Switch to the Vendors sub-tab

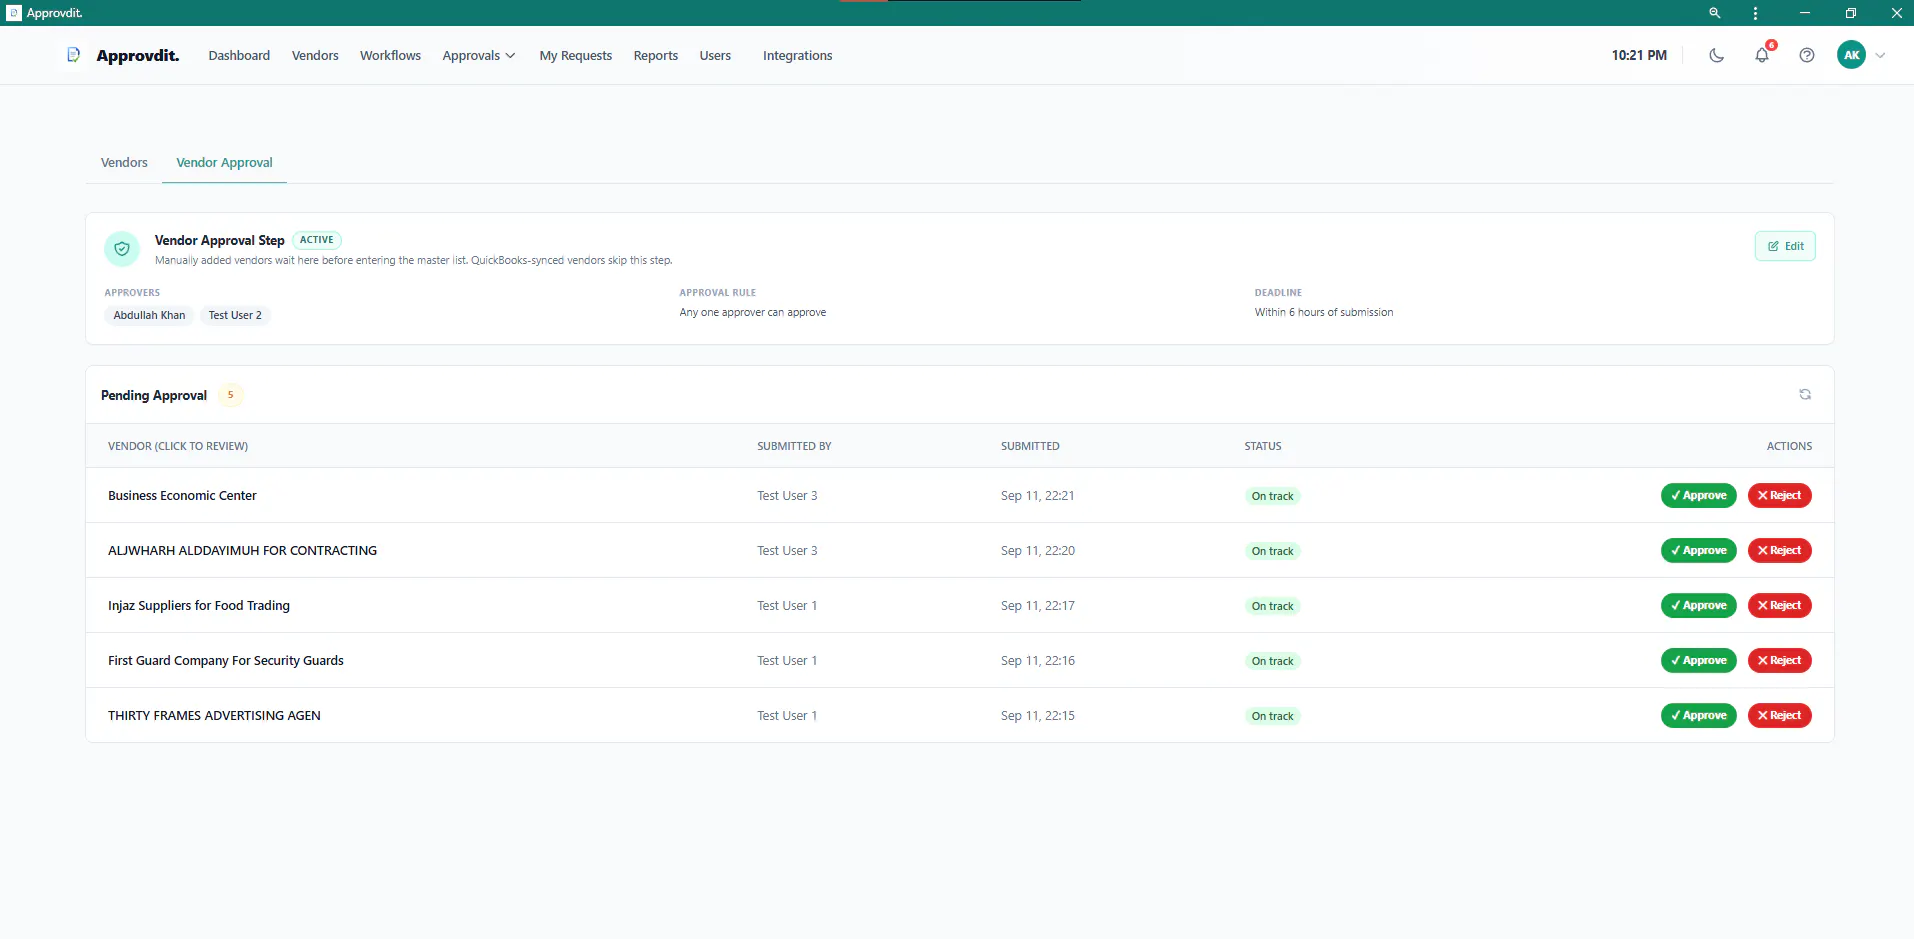click(124, 162)
